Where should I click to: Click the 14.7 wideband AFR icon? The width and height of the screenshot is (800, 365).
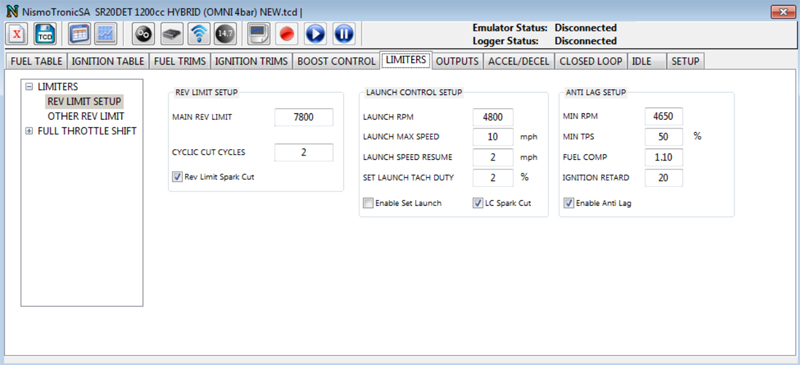[225, 34]
